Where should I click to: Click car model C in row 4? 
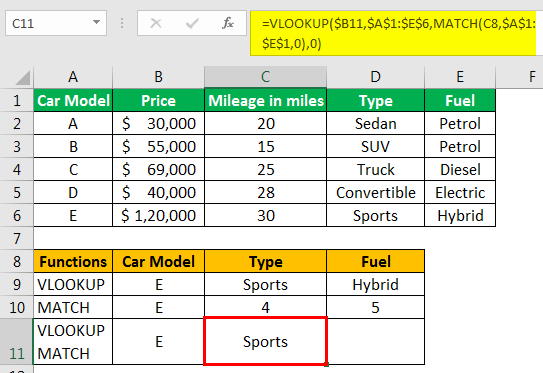73,169
